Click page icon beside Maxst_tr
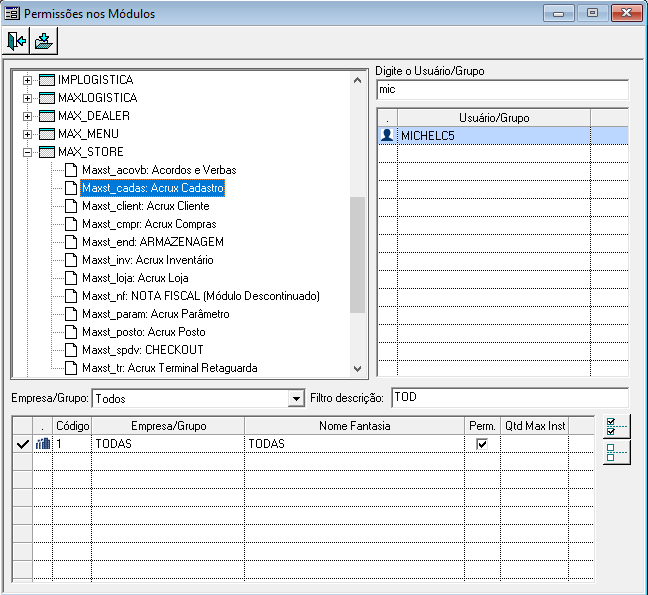The image size is (648, 595). pos(71,368)
